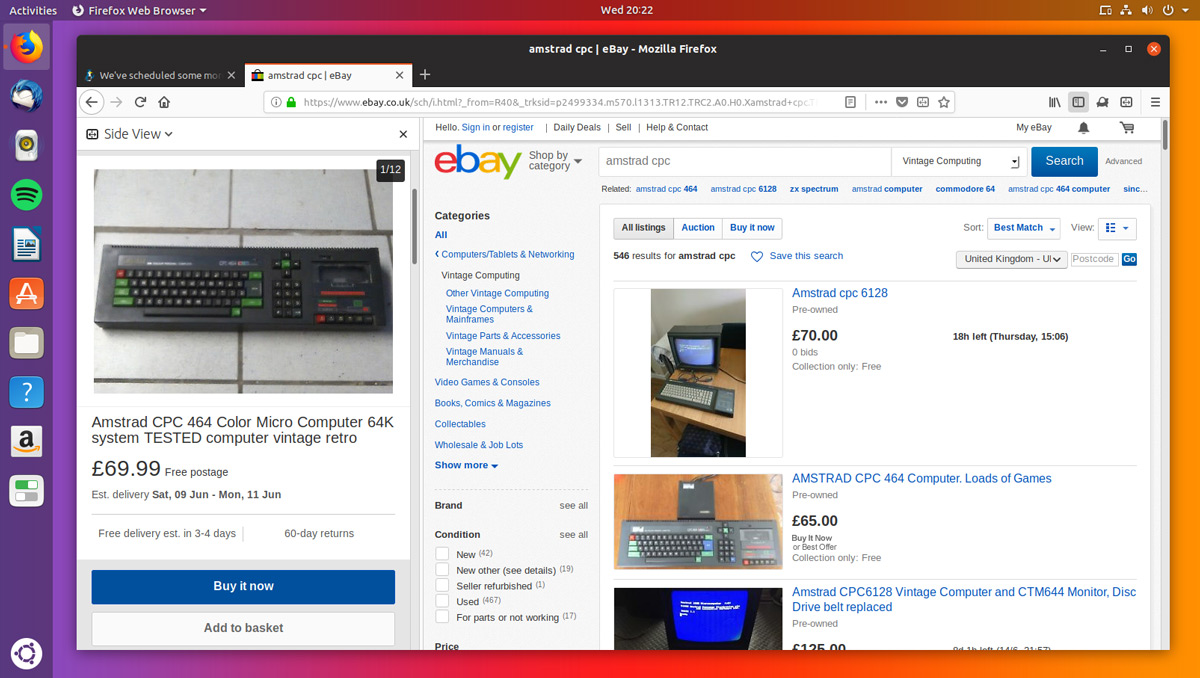Image resolution: width=1200 pixels, height=678 pixels.
Task: Click the forward navigation arrow
Action: click(117, 102)
